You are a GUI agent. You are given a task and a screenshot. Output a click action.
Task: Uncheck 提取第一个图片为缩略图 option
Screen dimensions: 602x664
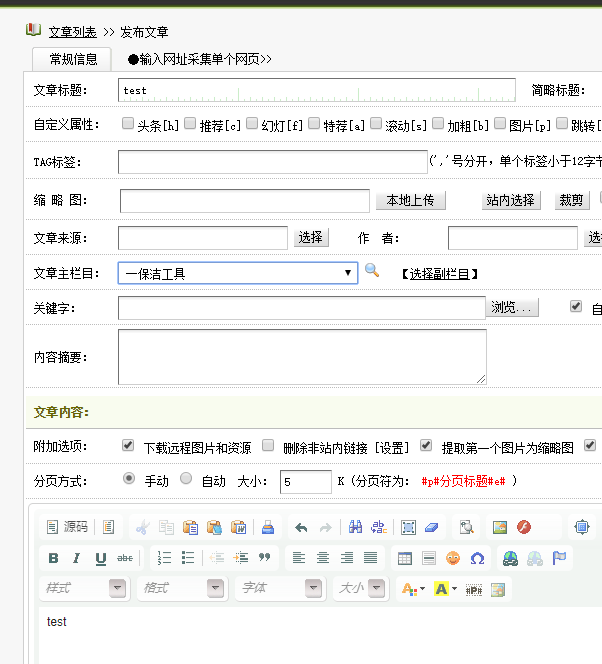426,445
